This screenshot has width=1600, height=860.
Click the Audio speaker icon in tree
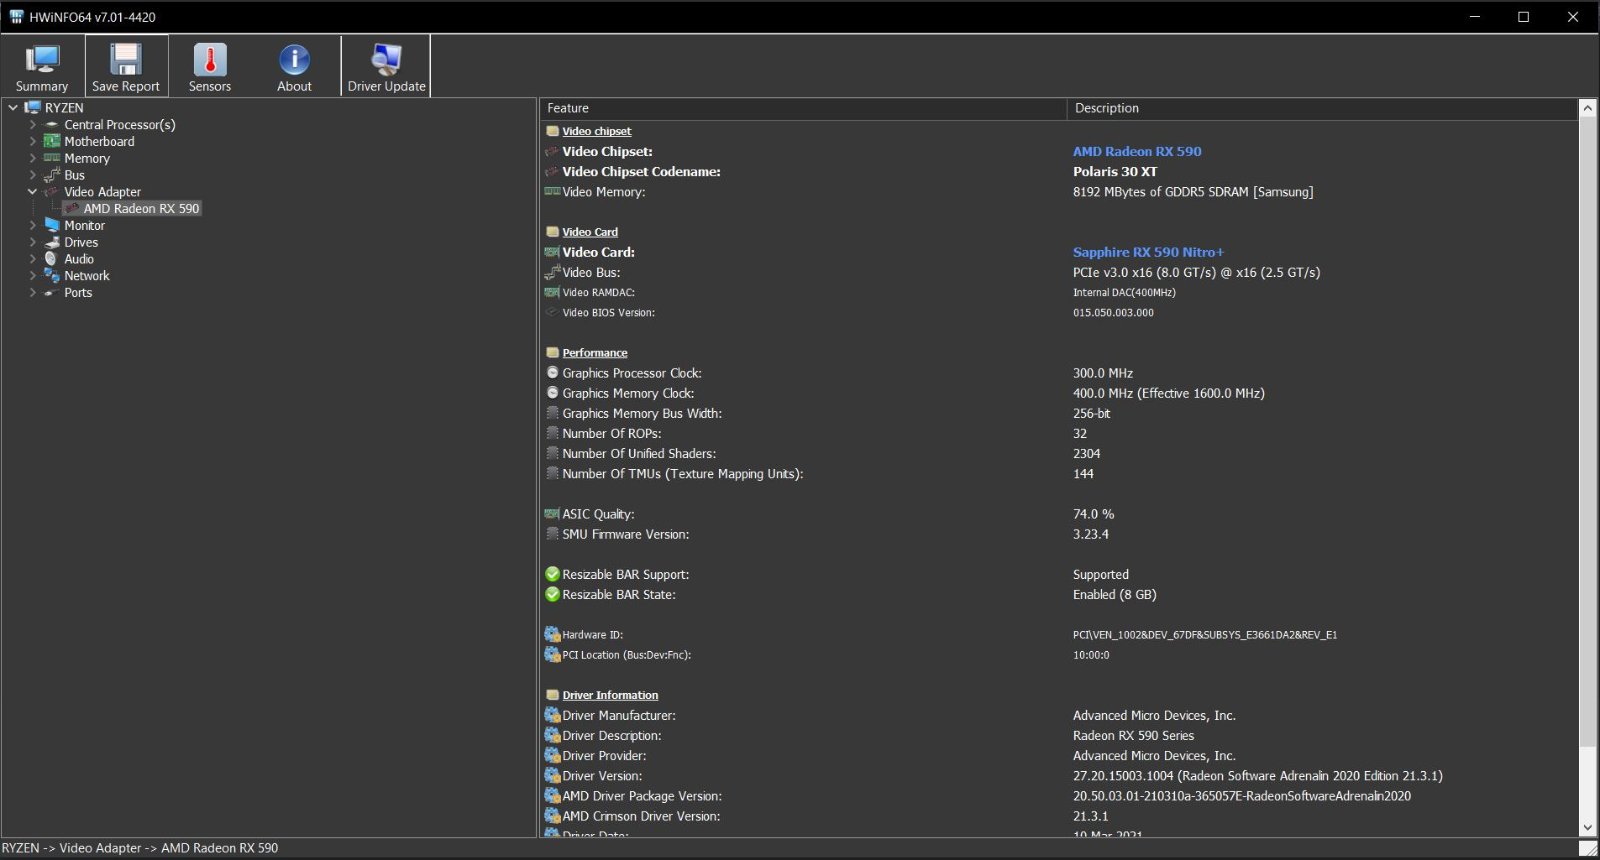pyautogui.click(x=51, y=258)
